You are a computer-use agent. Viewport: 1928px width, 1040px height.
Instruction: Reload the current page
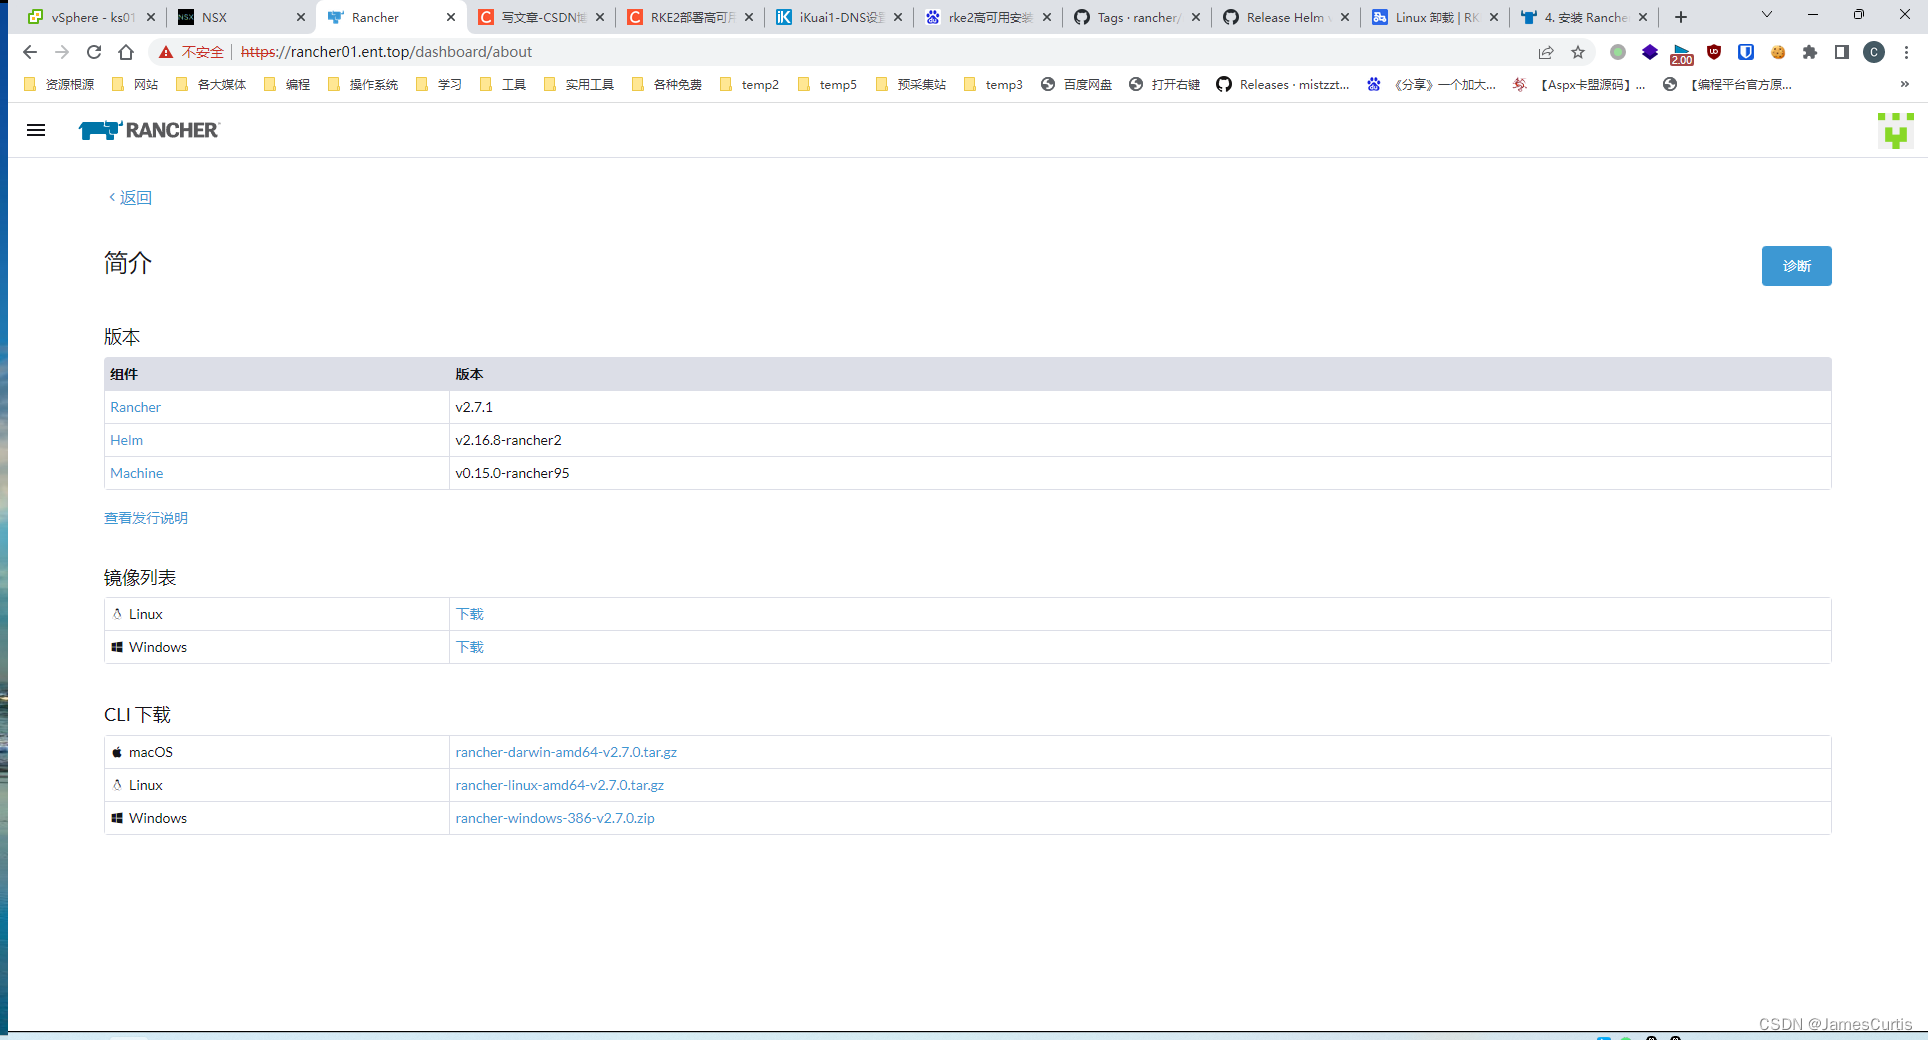click(94, 52)
